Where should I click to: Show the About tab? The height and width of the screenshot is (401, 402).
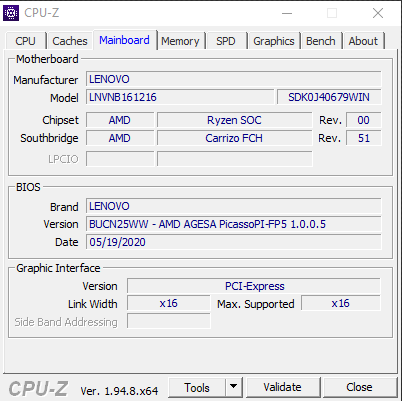pyautogui.click(x=363, y=41)
